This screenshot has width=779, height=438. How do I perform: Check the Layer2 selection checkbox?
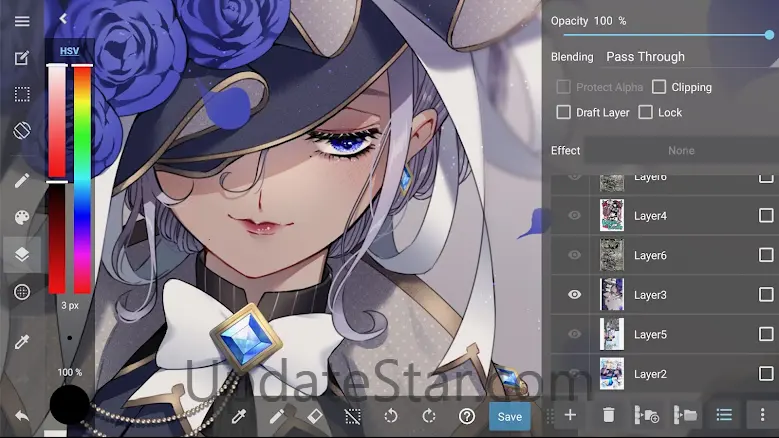[x=766, y=373]
